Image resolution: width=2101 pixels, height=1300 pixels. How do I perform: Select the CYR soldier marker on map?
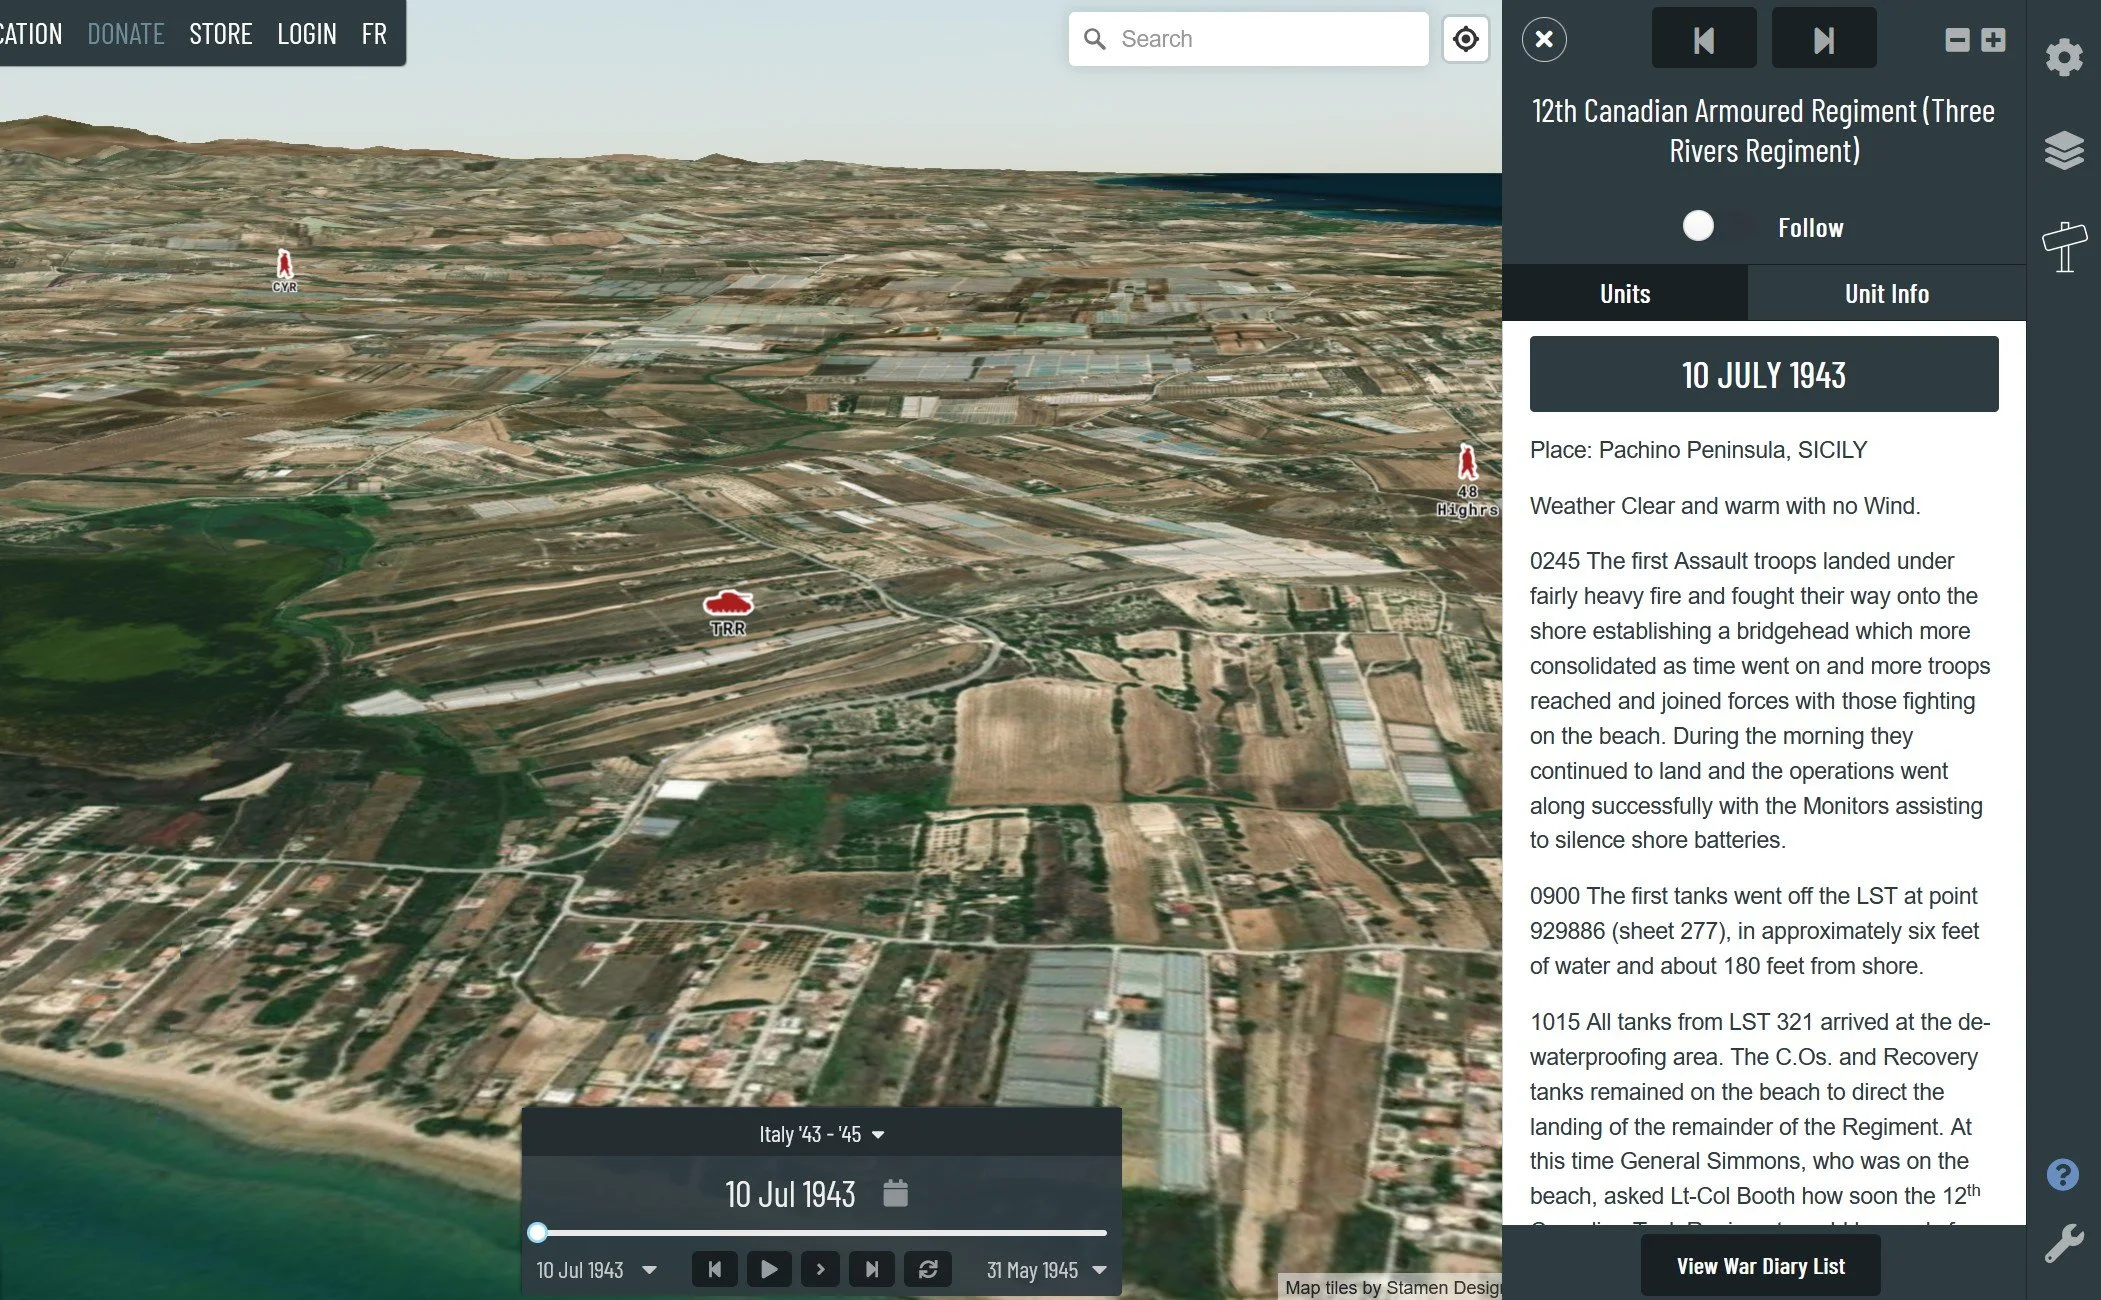pos(285,266)
